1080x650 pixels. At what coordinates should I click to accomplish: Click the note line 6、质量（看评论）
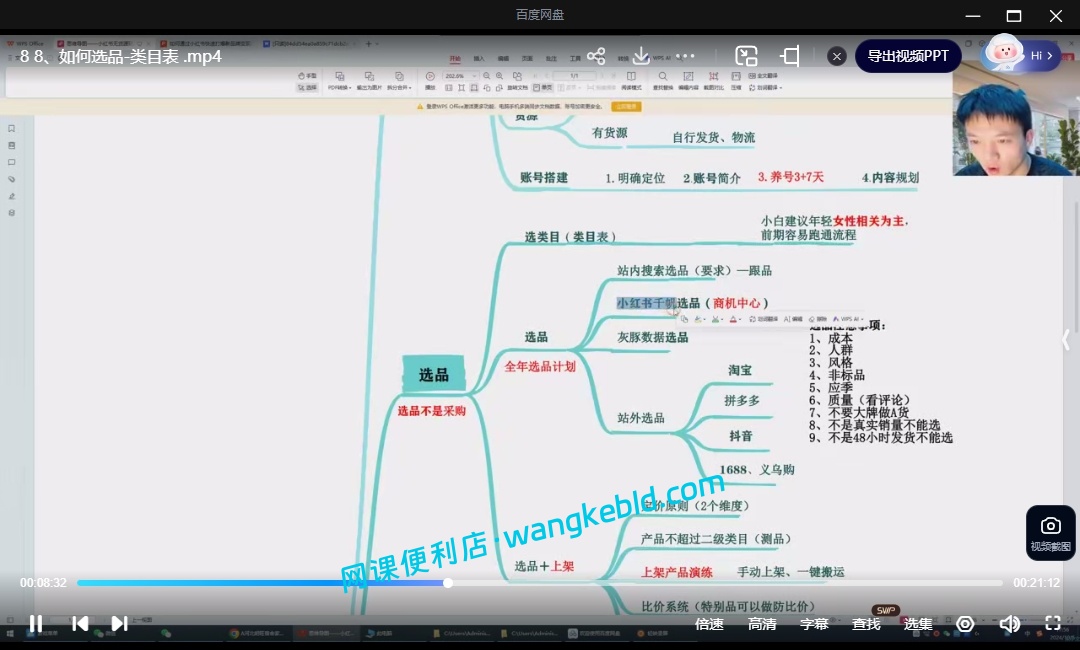pyautogui.click(x=860, y=400)
